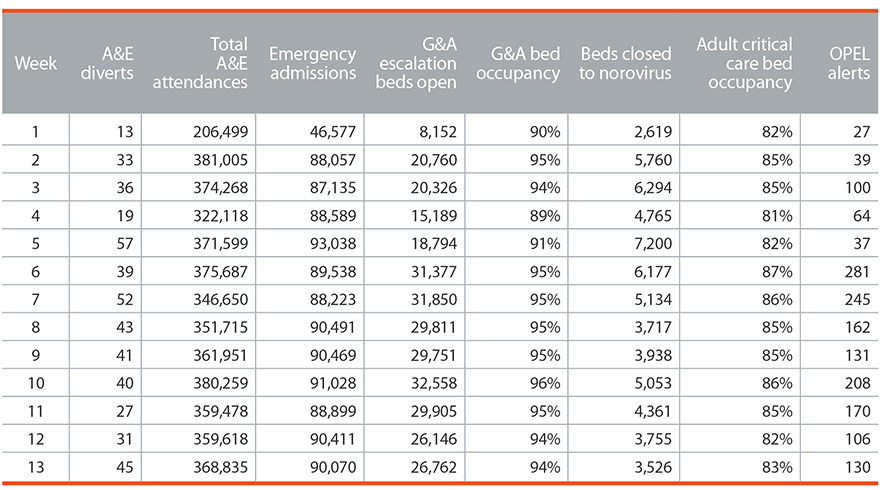Select week 13 OPEL alerts value 130
Image resolution: width=882 pixels, height=490 pixels.
click(857, 467)
